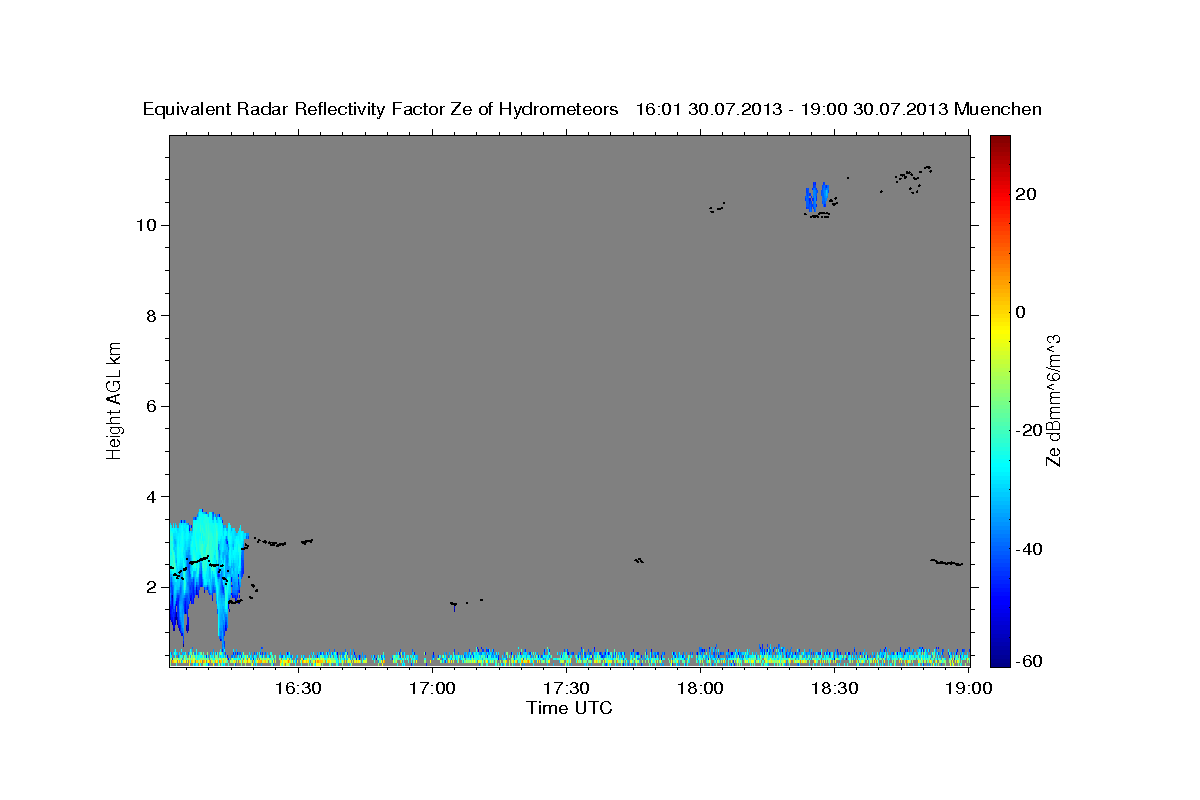Click the height tick label 2
The height and width of the screenshot is (800, 1200).
pyautogui.click(x=152, y=587)
